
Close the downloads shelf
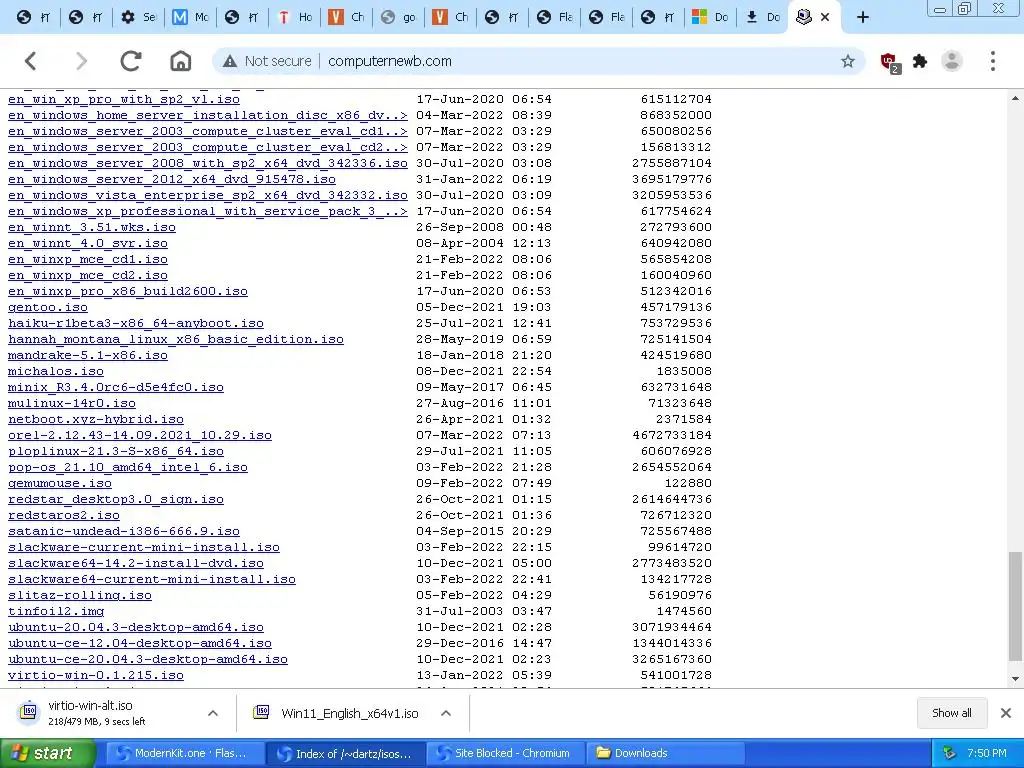tap(1006, 713)
